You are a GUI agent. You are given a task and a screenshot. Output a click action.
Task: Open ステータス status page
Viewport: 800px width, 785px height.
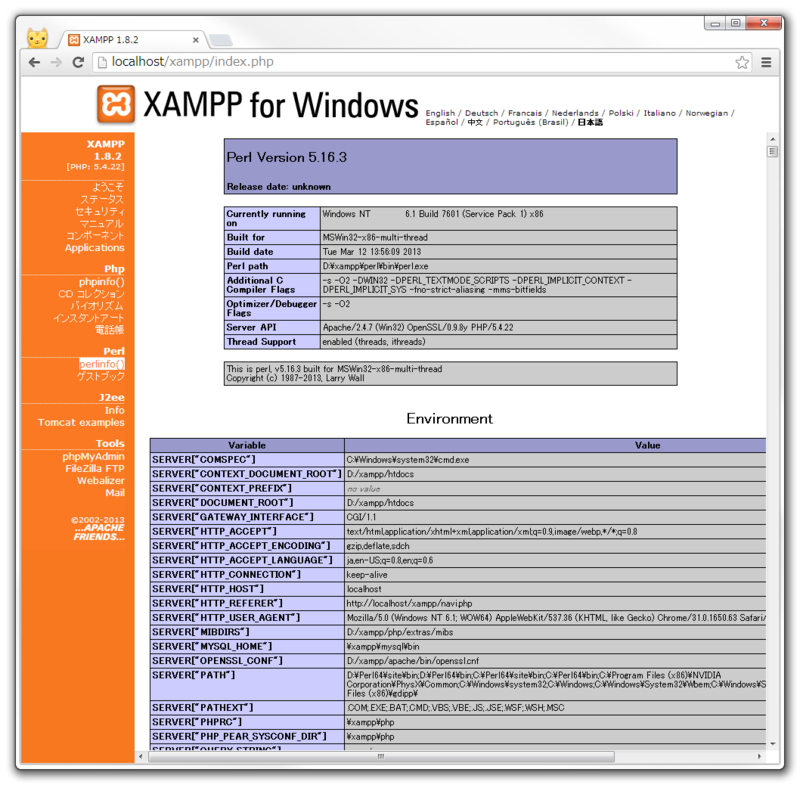pos(102,199)
